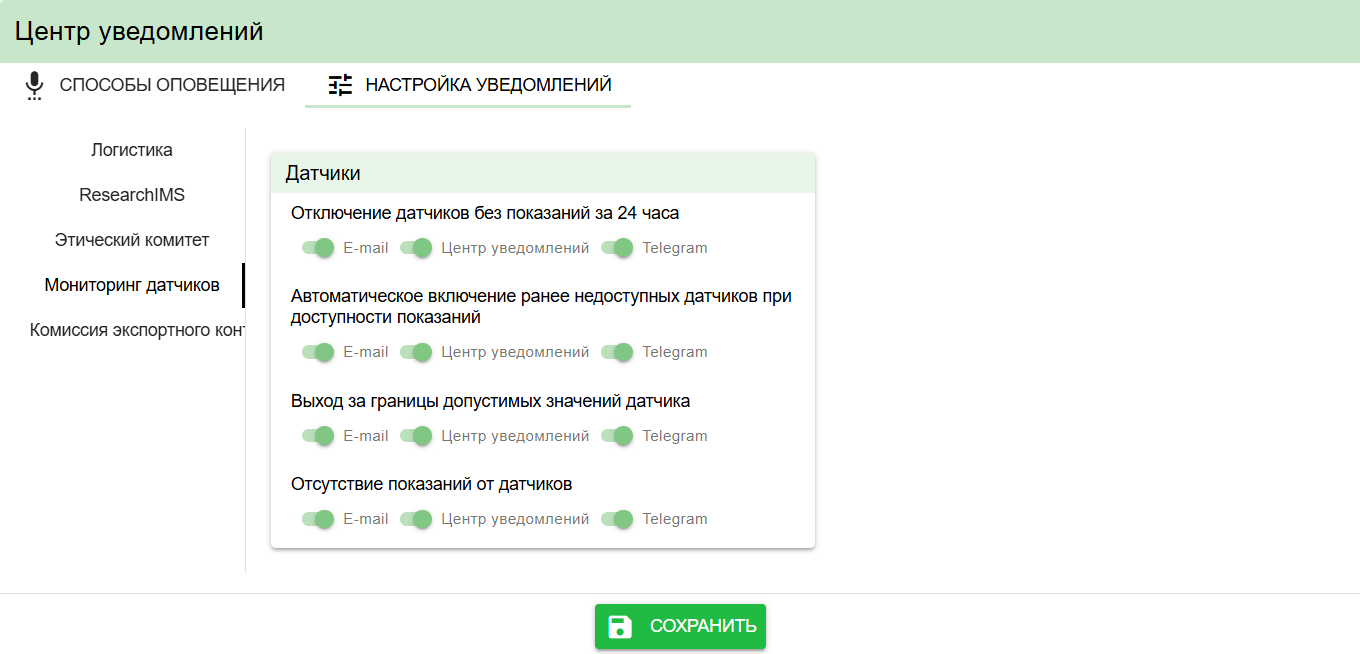
Task: Select Мониторинг датчиков in the sidebar
Action: click(132, 285)
